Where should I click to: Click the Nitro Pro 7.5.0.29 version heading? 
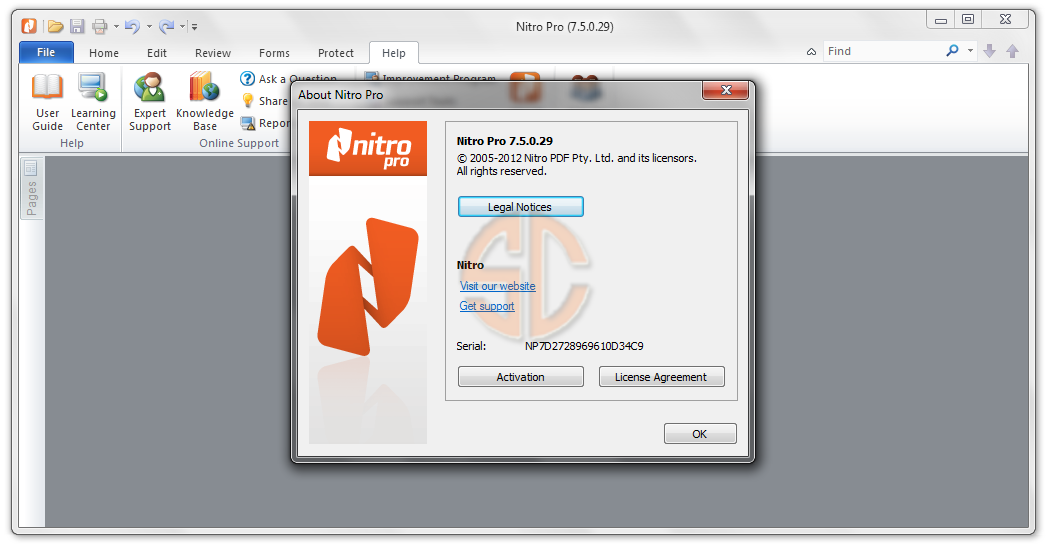(x=505, y=141)
